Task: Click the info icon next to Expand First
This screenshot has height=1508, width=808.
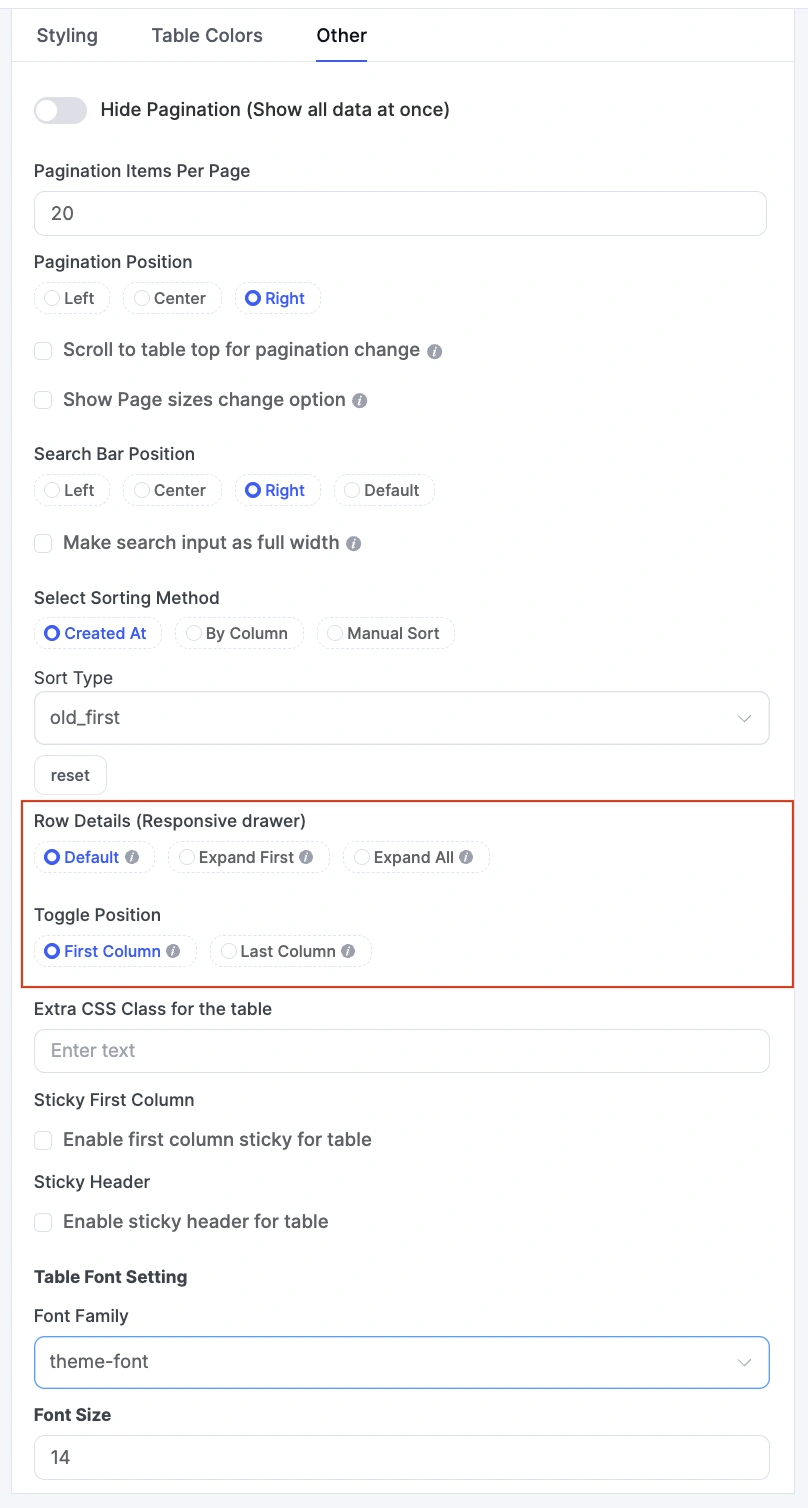Action: point(307,857)
